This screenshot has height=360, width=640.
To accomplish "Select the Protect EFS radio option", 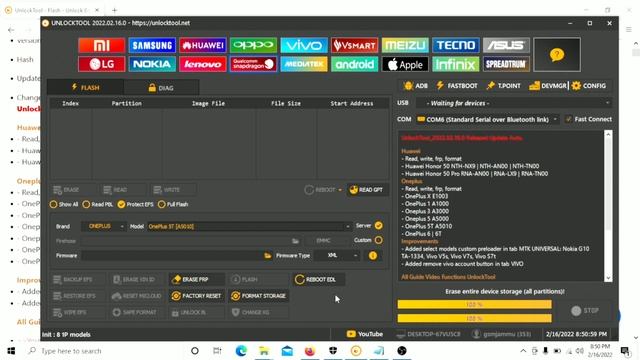I will tap(136, 204).
